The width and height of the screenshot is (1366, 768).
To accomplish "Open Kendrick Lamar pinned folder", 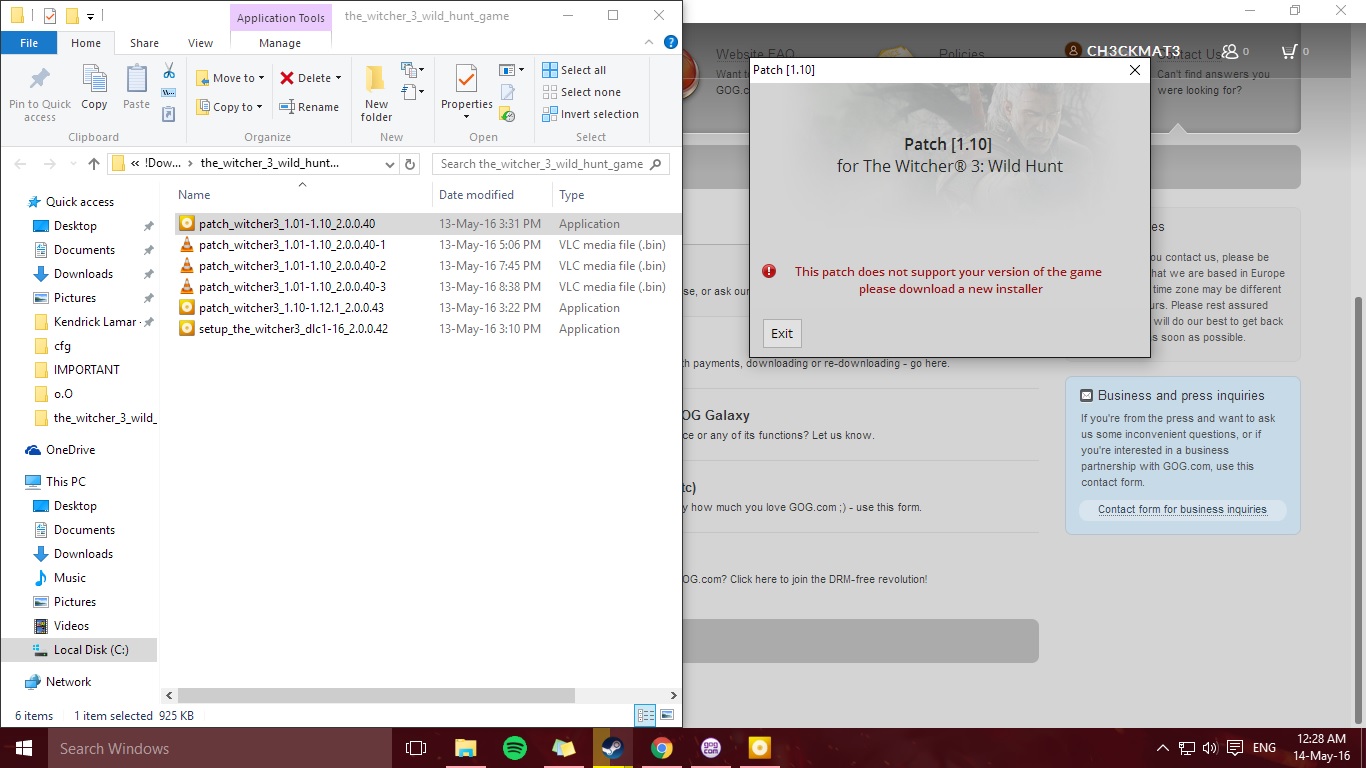I will coord(95,322).
